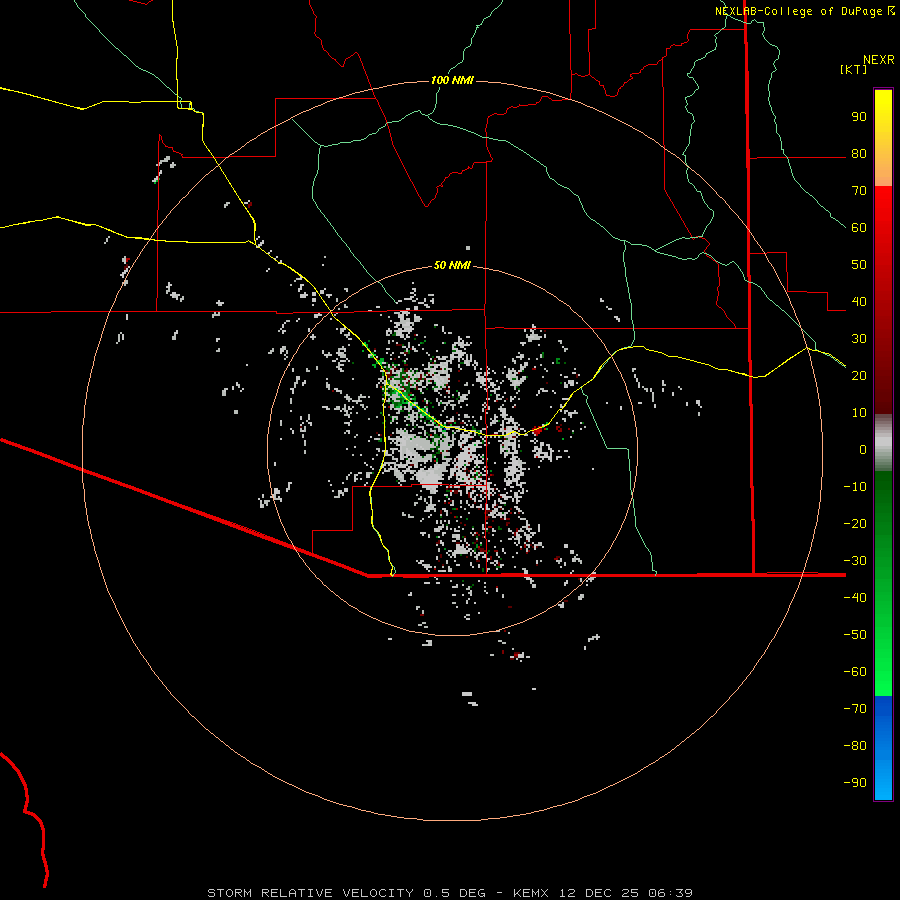
Task: Click the NEXR label above the color scale
Action: click(878, 59)
